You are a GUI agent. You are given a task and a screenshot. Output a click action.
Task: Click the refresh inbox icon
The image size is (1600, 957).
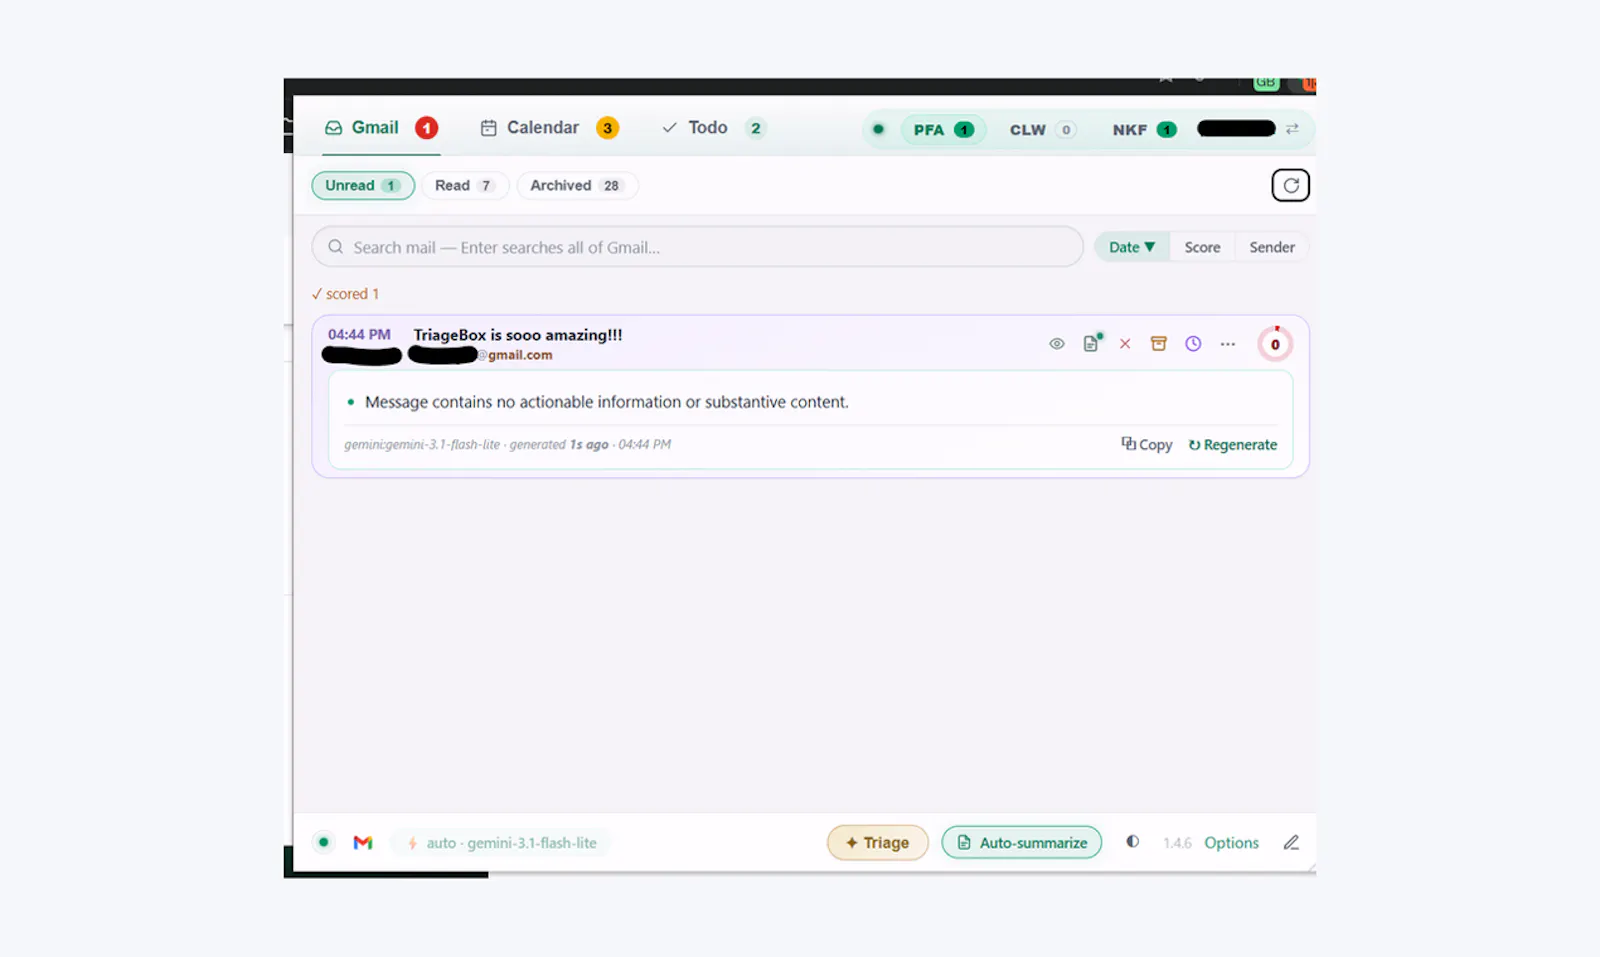[1291, 185]
